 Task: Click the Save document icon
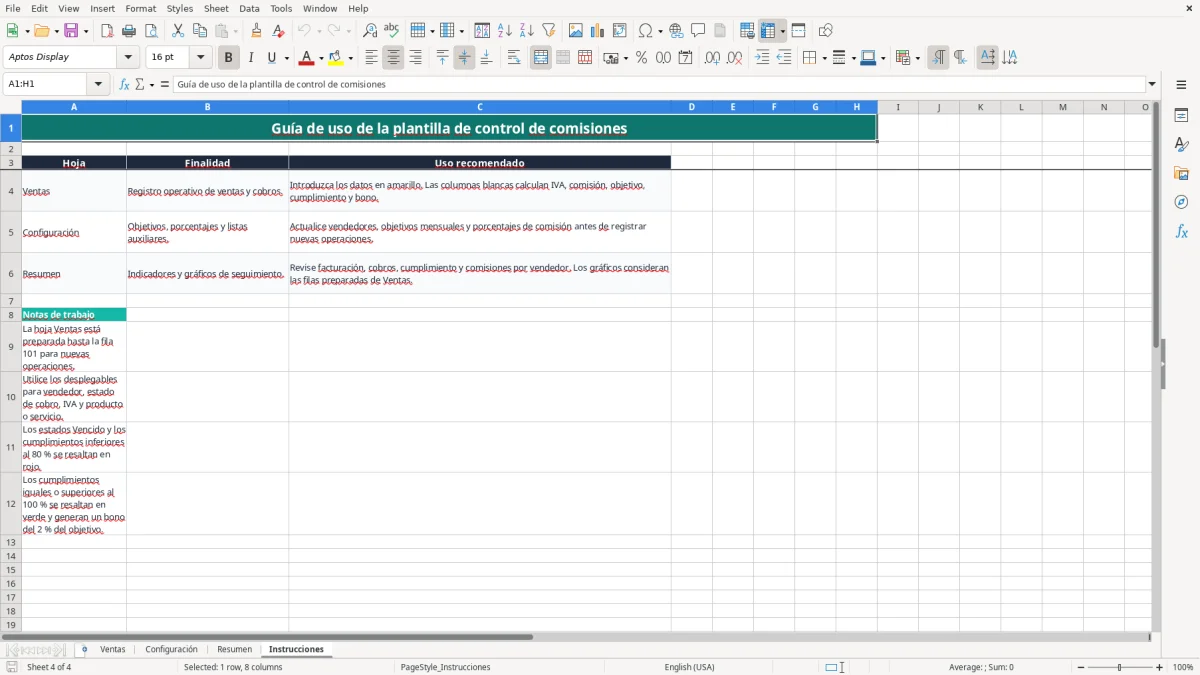tap(71, 31)
